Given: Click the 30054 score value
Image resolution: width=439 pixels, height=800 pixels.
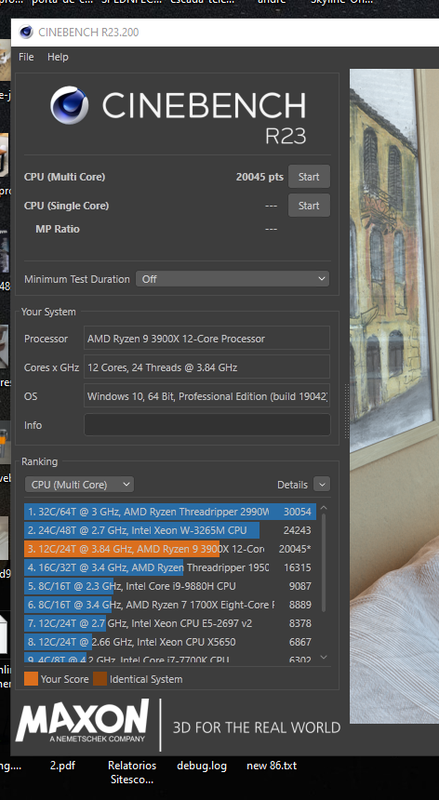Looking at the screenshot, I should click(x=297, y=512).
